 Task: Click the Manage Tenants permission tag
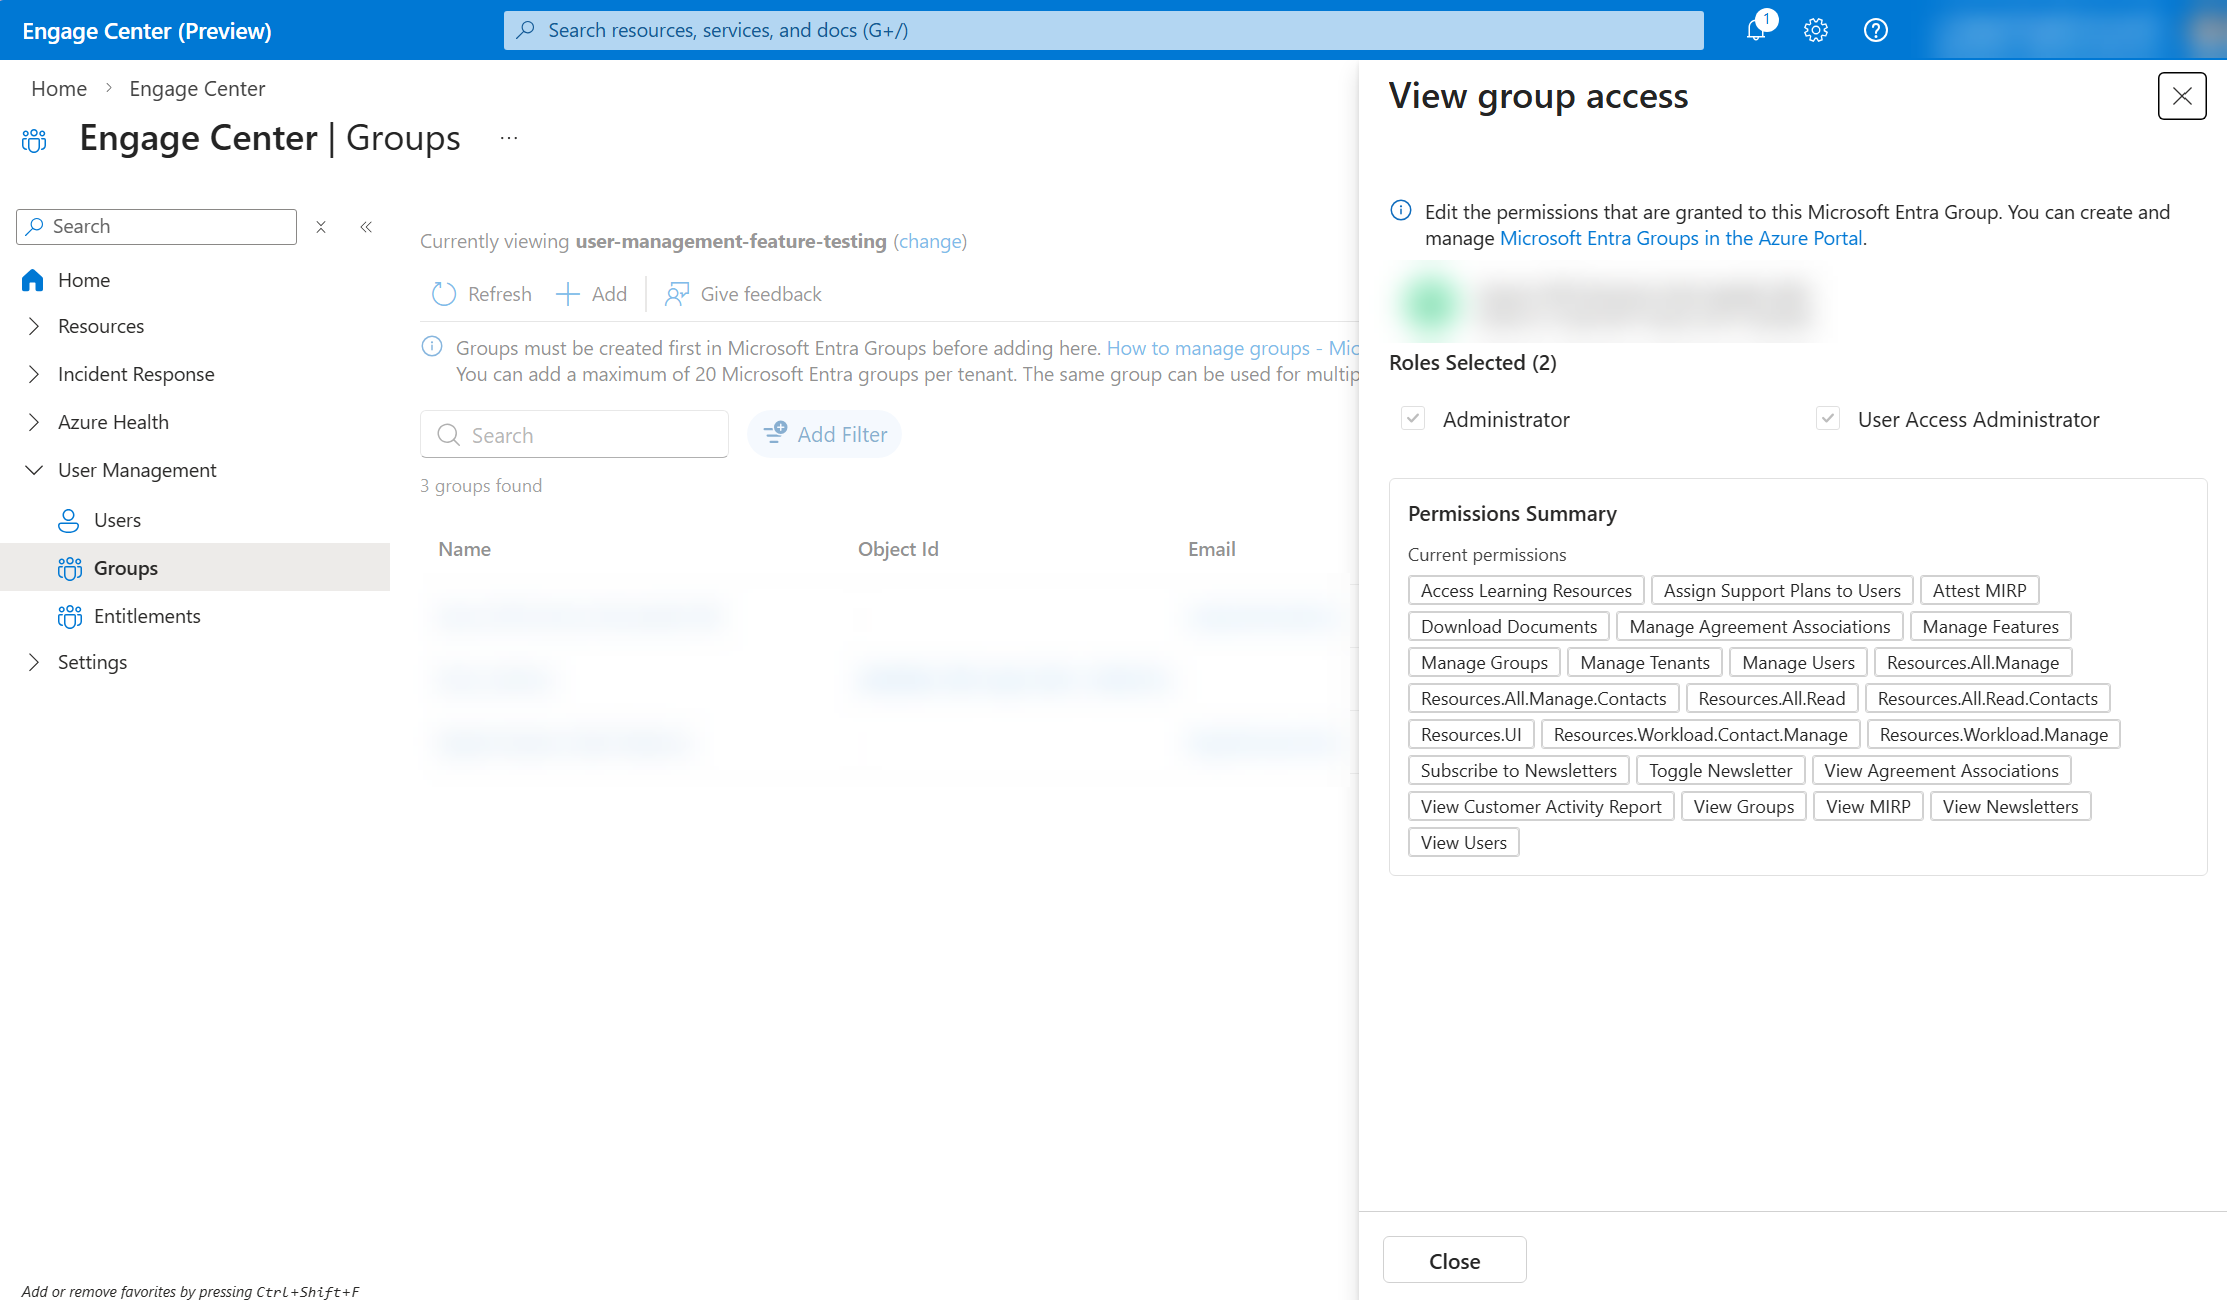pyautogui.click(x=1645, y=662)
